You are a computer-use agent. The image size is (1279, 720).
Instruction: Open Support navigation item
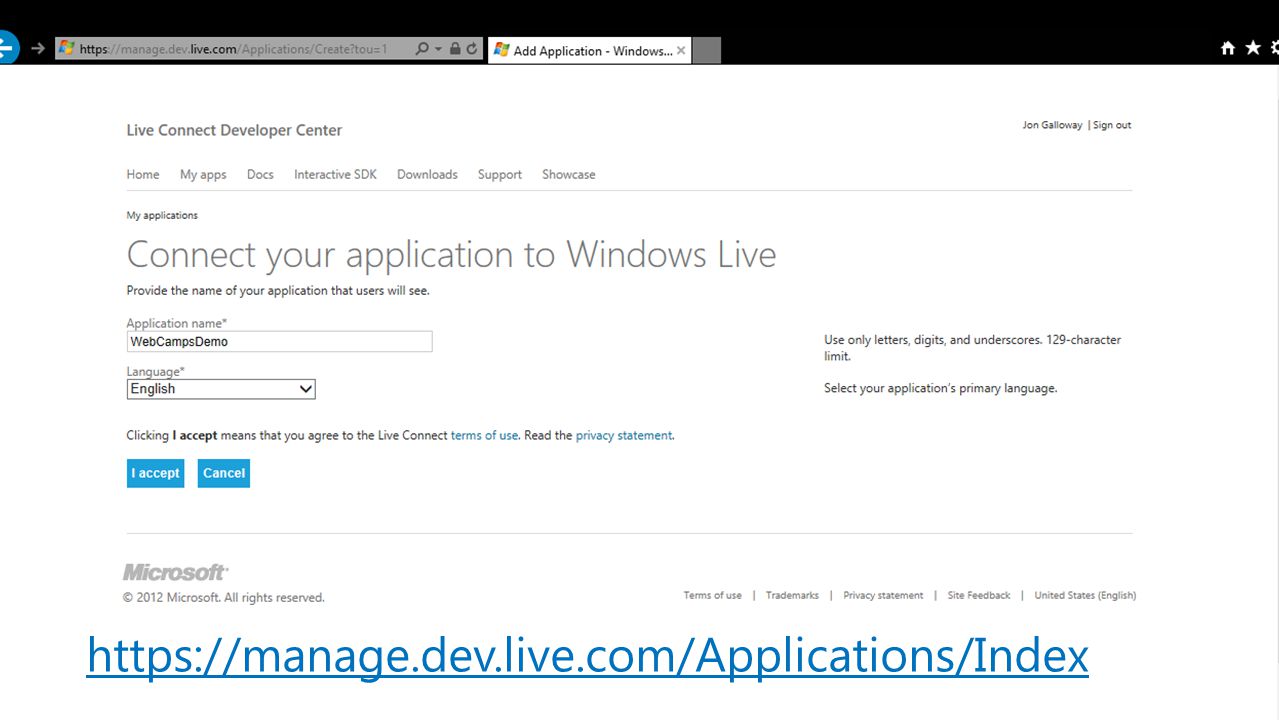[500, 174]
